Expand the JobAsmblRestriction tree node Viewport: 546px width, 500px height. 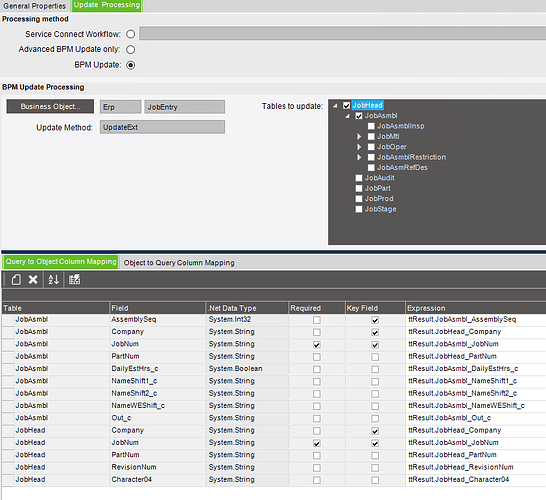pos(359,157)
